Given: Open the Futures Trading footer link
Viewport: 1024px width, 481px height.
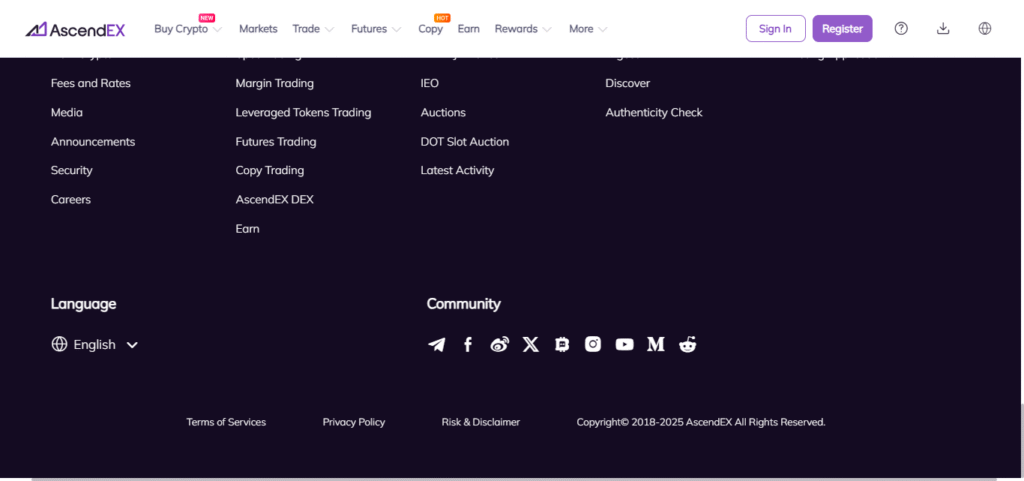Looking at the screenshot, I should click(276, 142).
